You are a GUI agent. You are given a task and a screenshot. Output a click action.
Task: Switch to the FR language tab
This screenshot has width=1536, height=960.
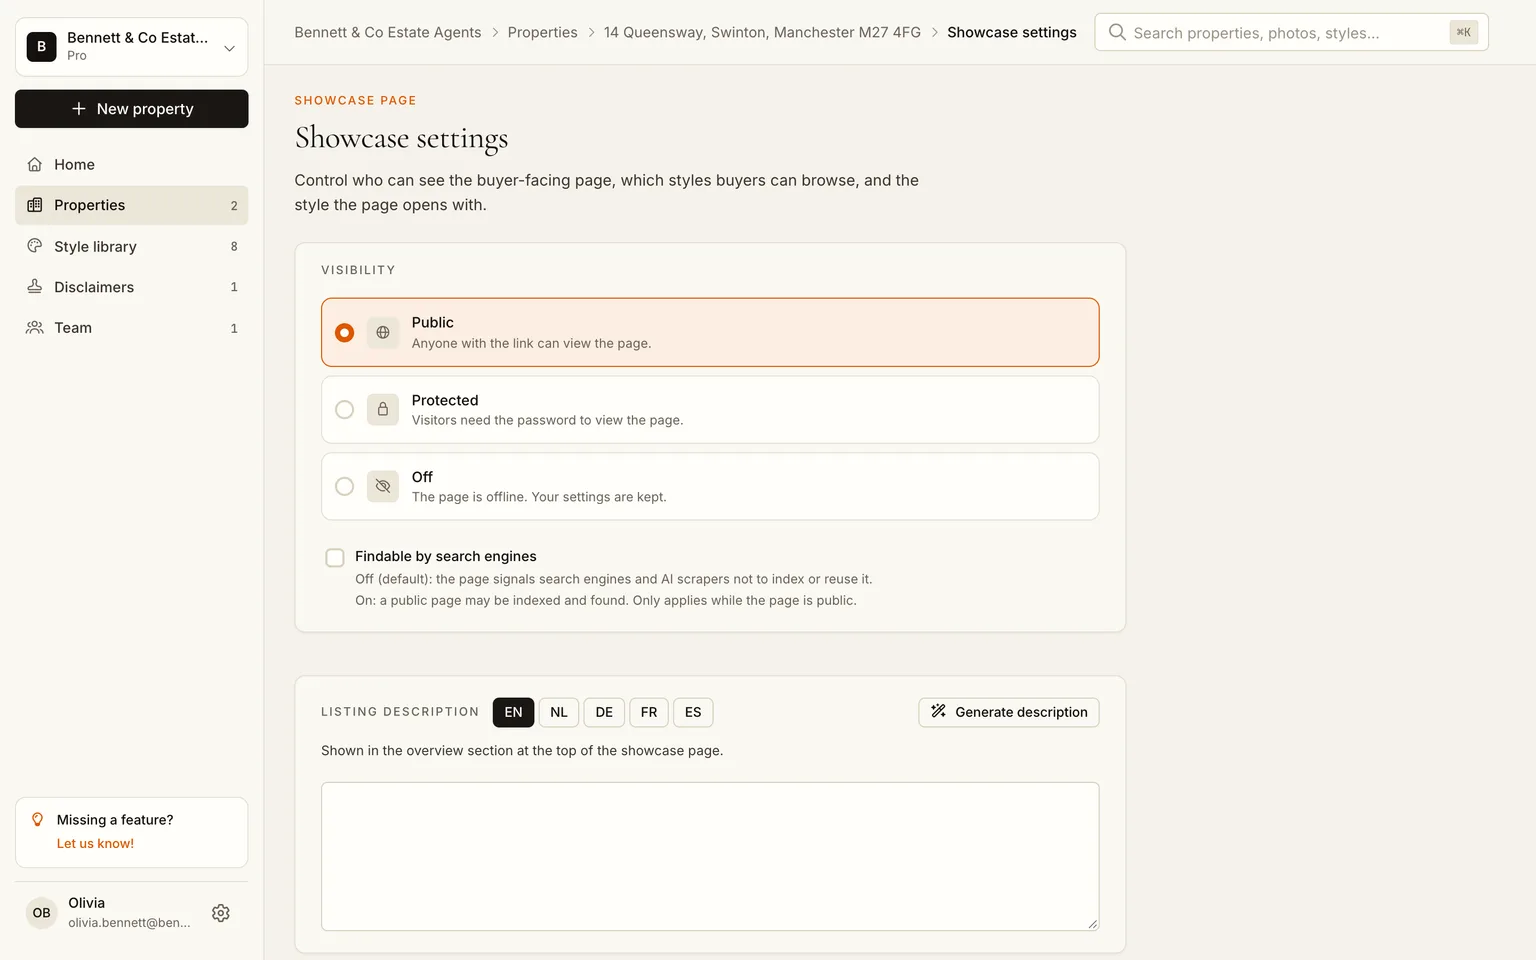click(649, 712)
